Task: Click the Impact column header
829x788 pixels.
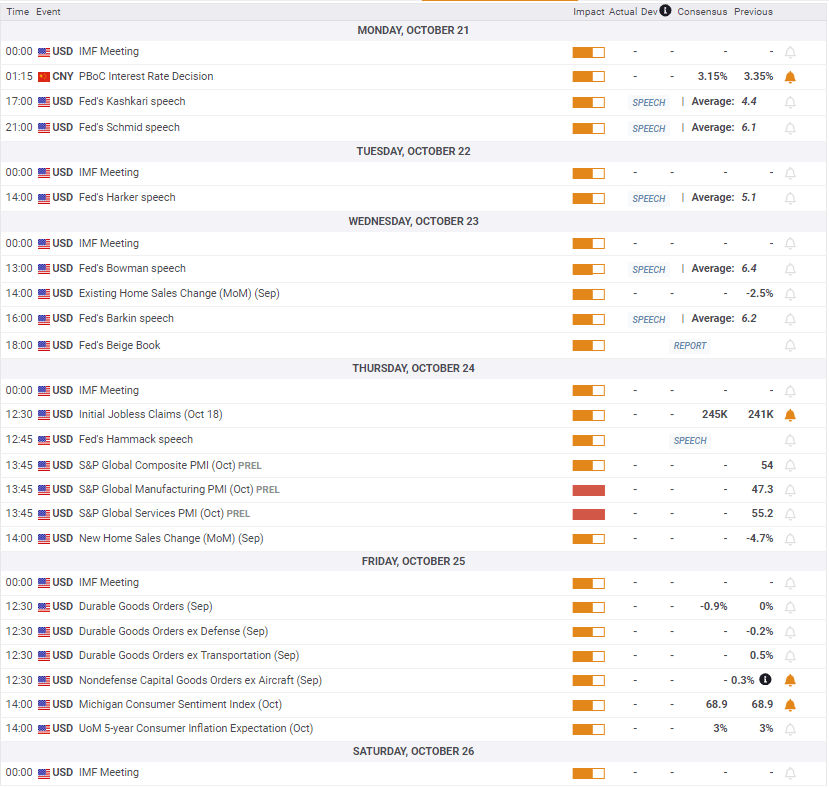Action: [x=588, y=12]
